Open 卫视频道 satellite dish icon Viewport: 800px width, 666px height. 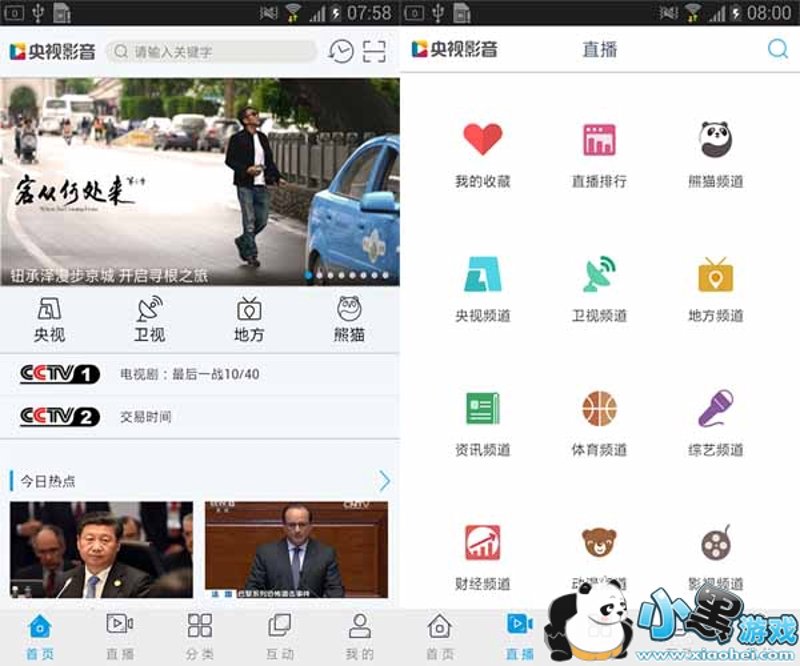pyautogui.click(x=599, y=274)
